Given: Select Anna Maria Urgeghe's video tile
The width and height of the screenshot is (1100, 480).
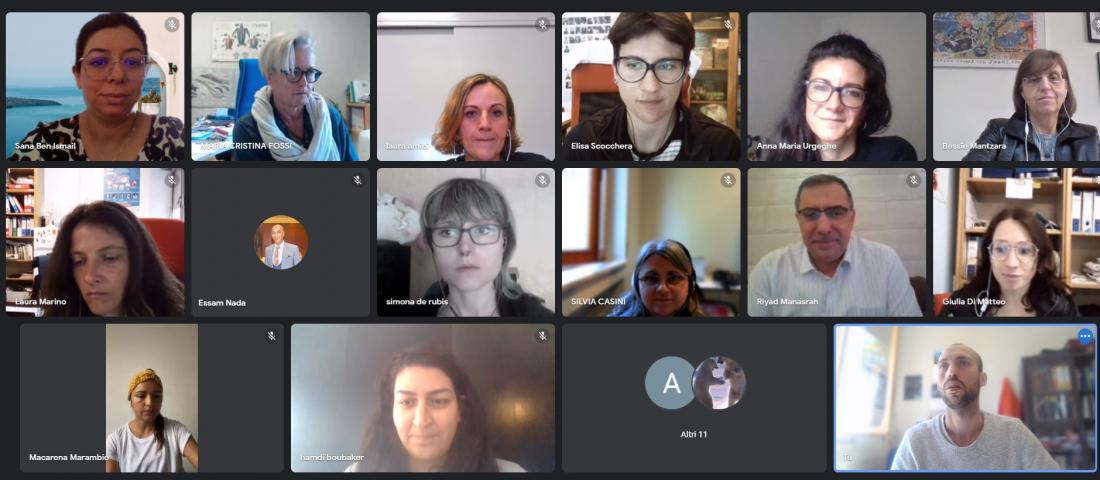Looking at the screenshot, I should pos(836,87).
